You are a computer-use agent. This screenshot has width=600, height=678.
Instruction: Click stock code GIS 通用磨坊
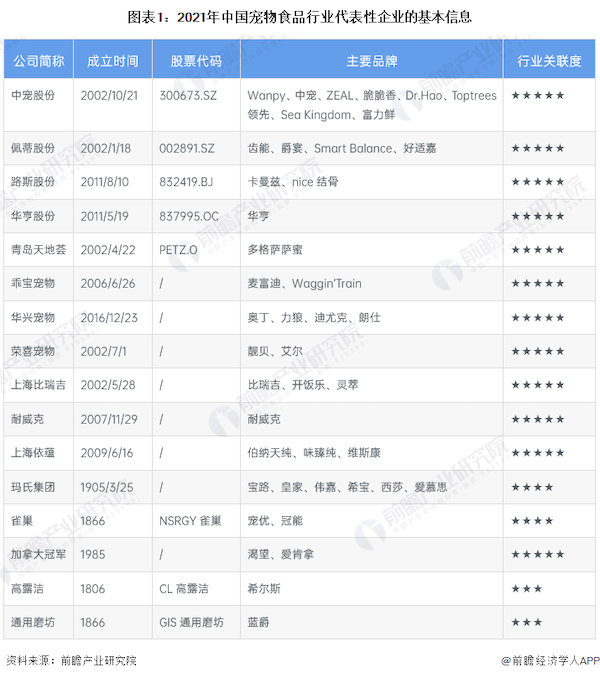pyautogui.click(x=191, y=622)
